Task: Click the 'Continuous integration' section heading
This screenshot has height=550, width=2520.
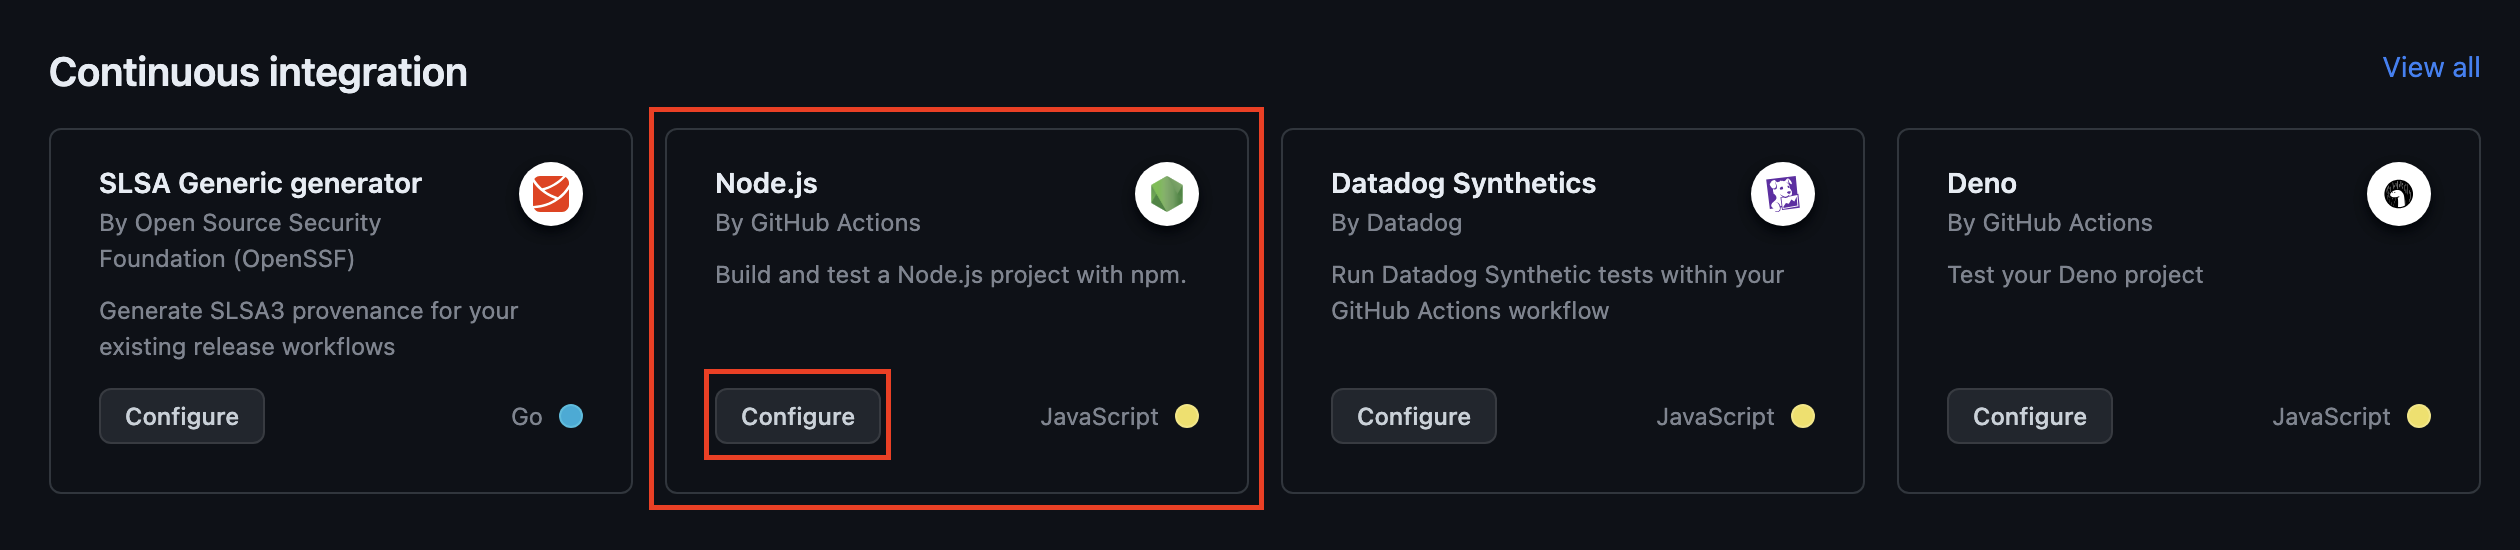Action: coord(258,72)
